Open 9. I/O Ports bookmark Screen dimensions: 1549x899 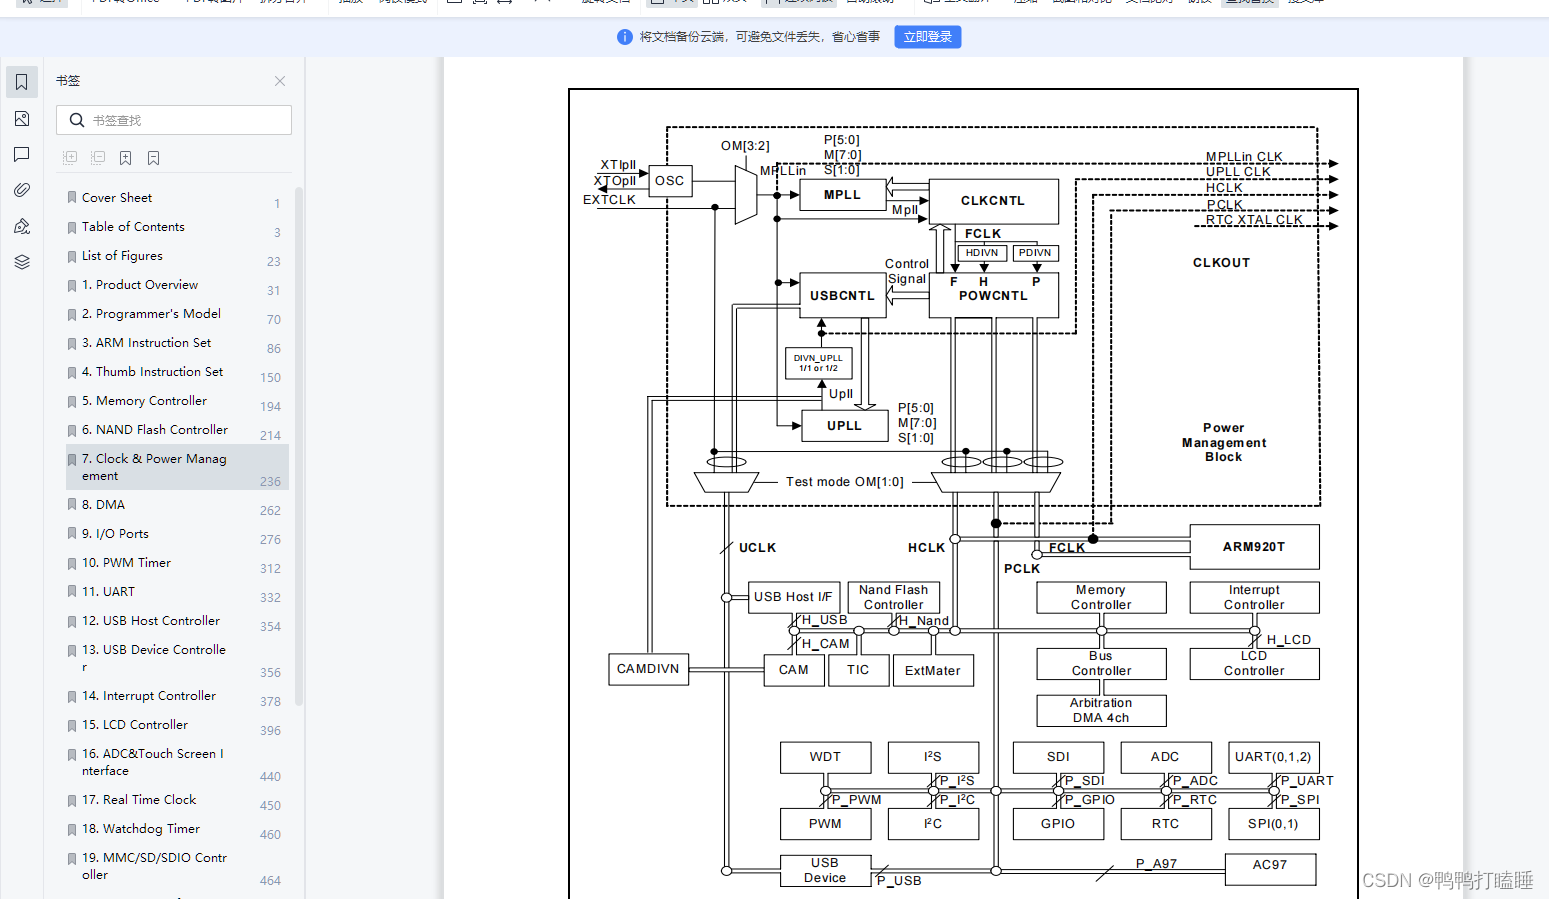pos(115,534)
